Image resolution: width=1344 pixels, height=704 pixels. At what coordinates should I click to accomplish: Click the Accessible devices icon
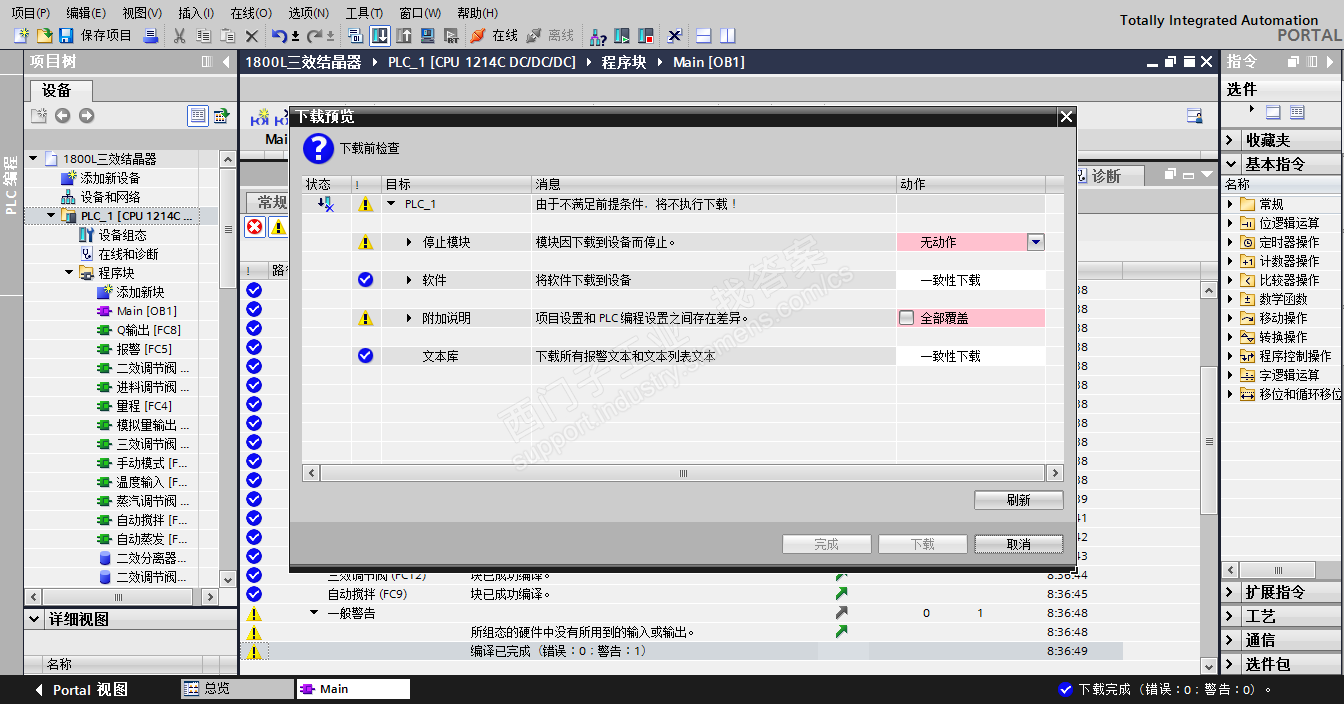pos(598,36)
